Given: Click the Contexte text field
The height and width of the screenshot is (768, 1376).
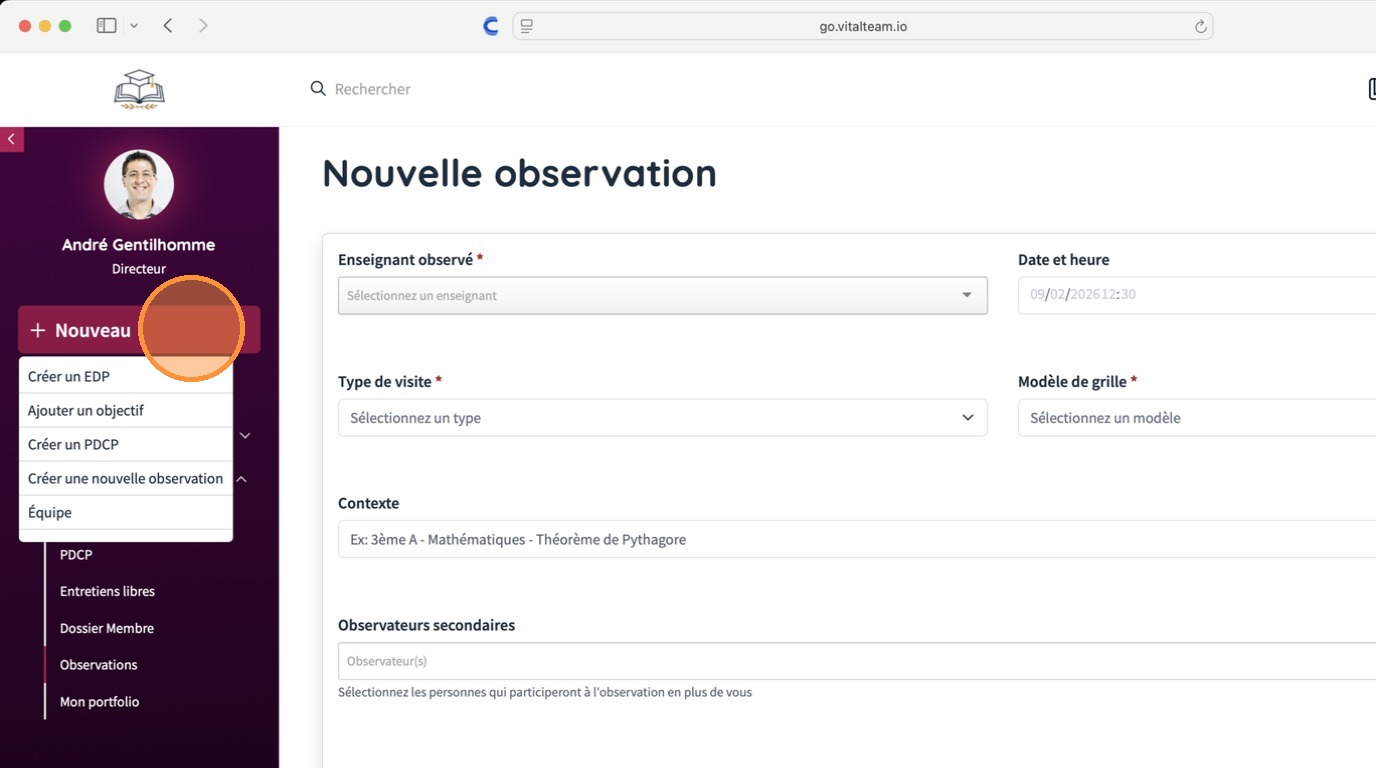Looking at the screenshot, I should [x=856, y=540].
